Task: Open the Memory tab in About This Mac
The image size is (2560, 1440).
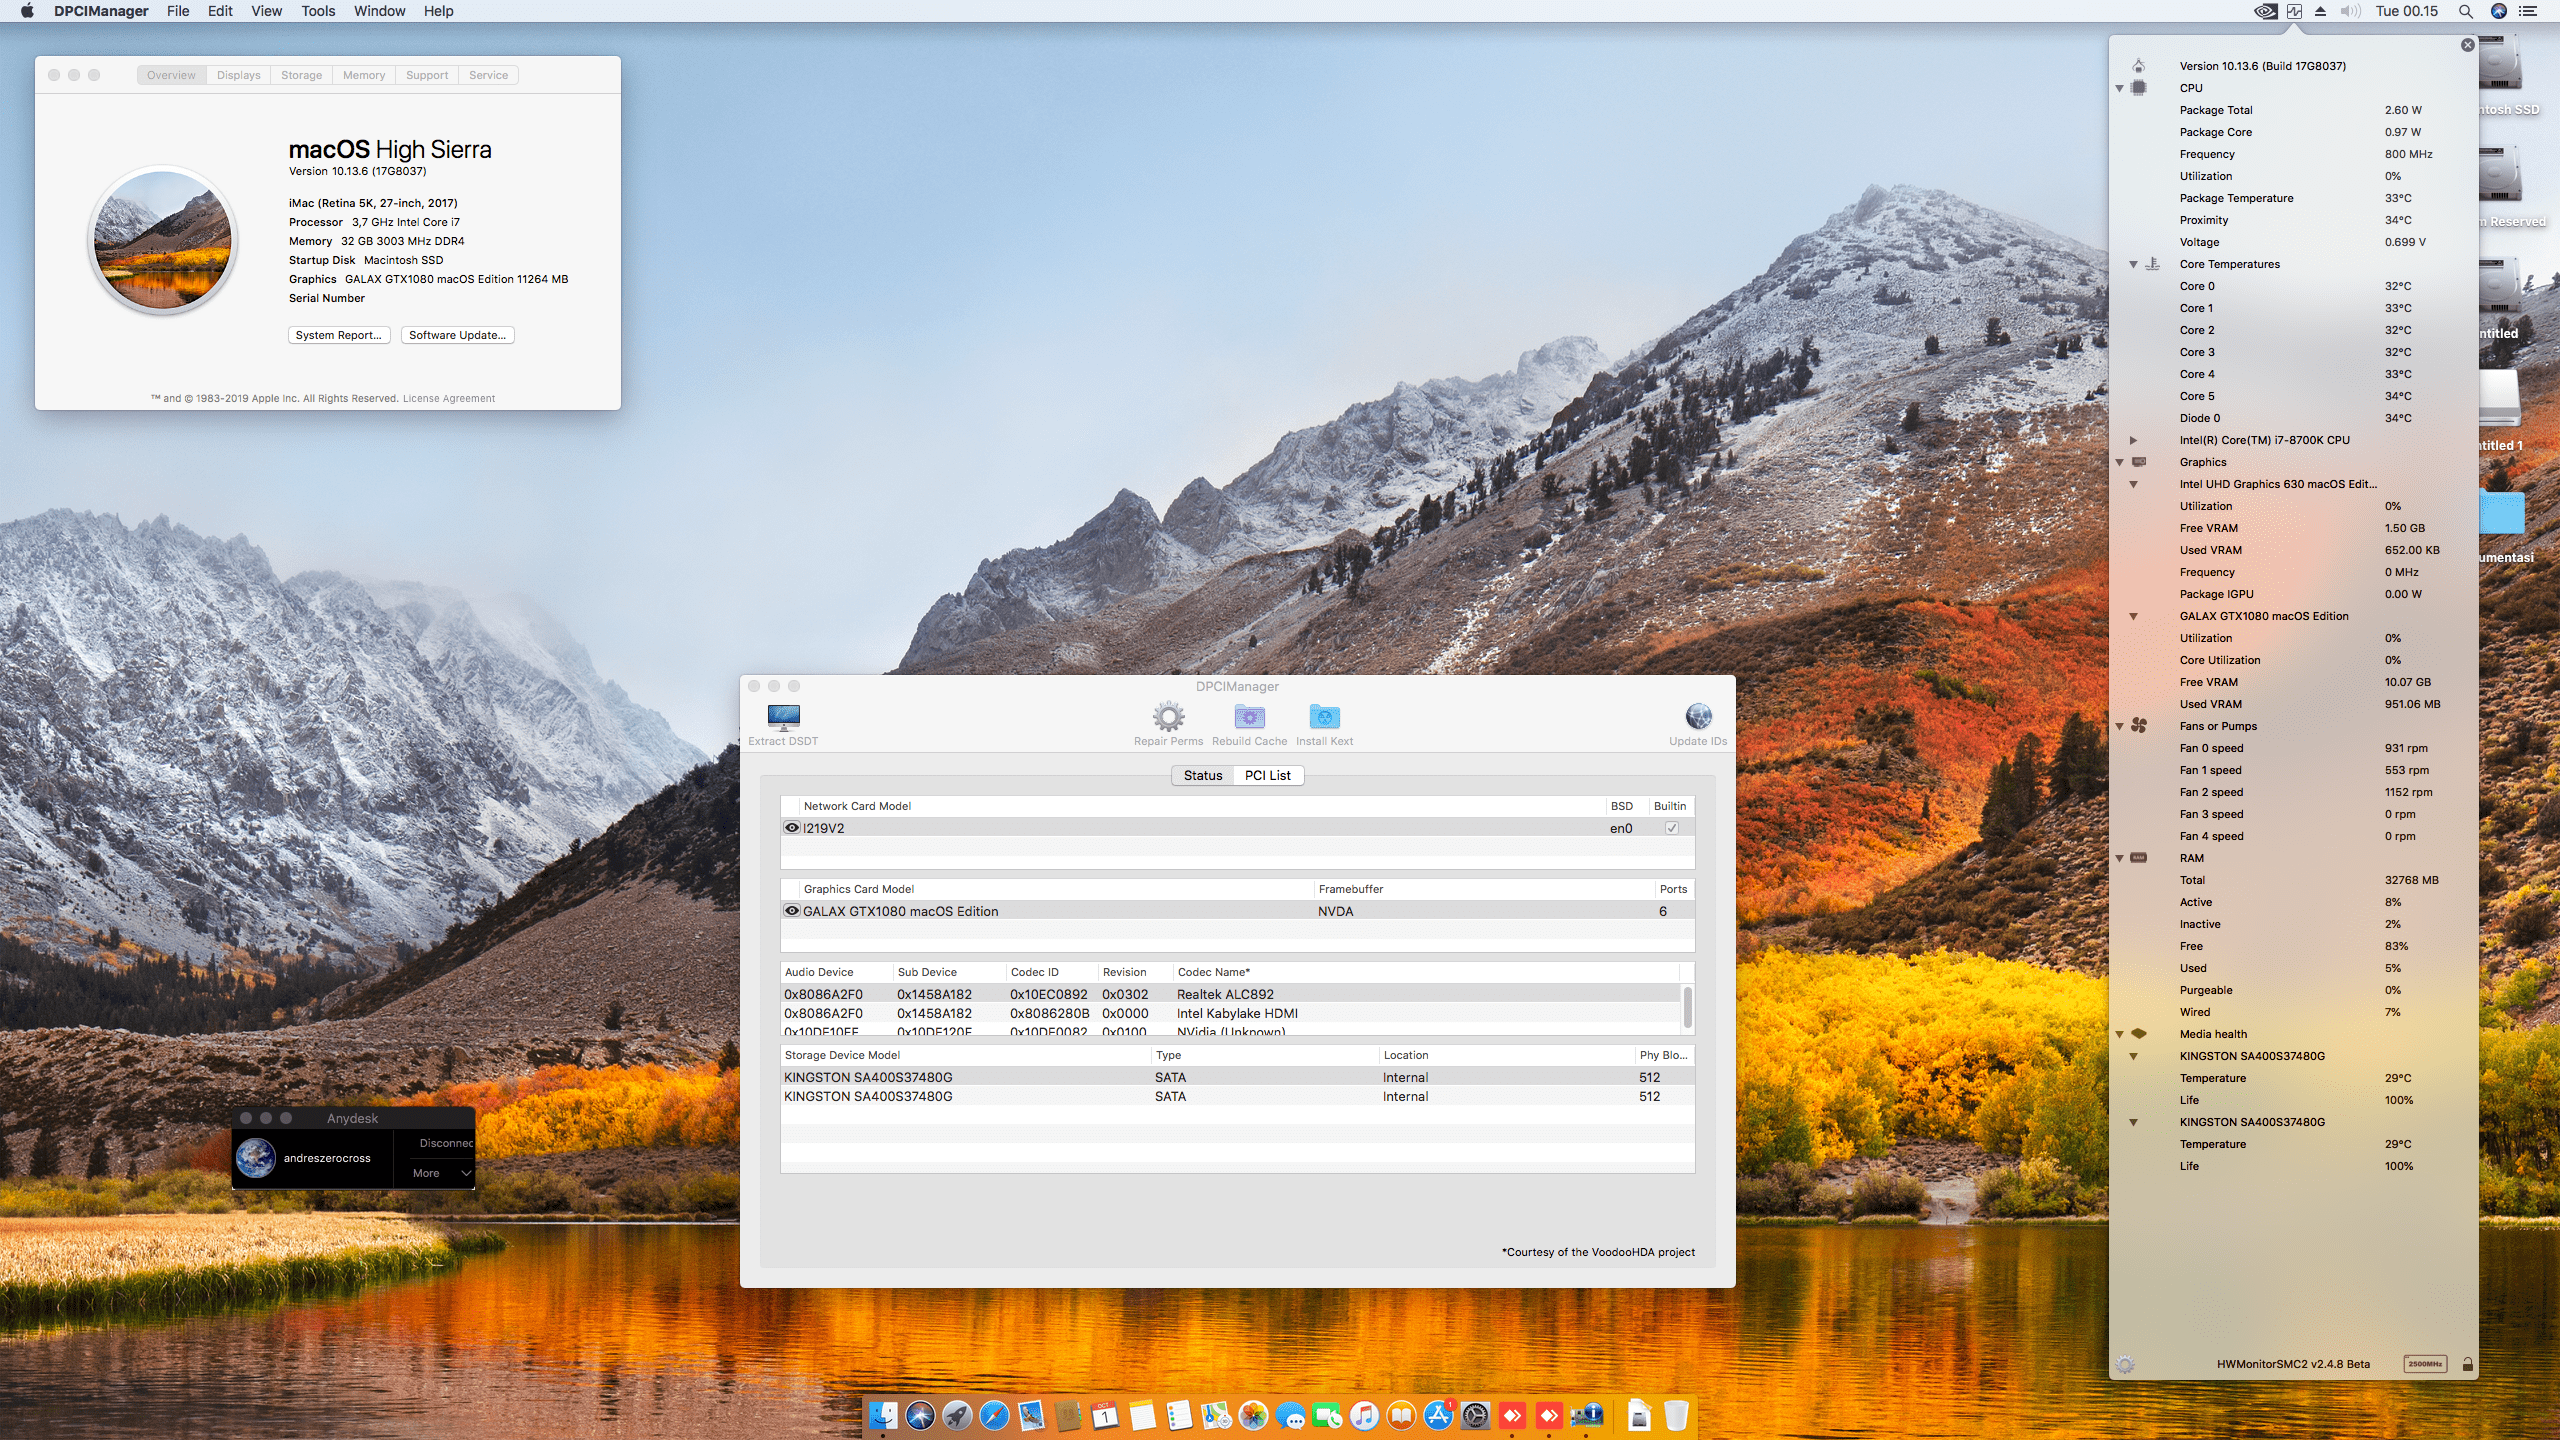Action: click(364, 75)
